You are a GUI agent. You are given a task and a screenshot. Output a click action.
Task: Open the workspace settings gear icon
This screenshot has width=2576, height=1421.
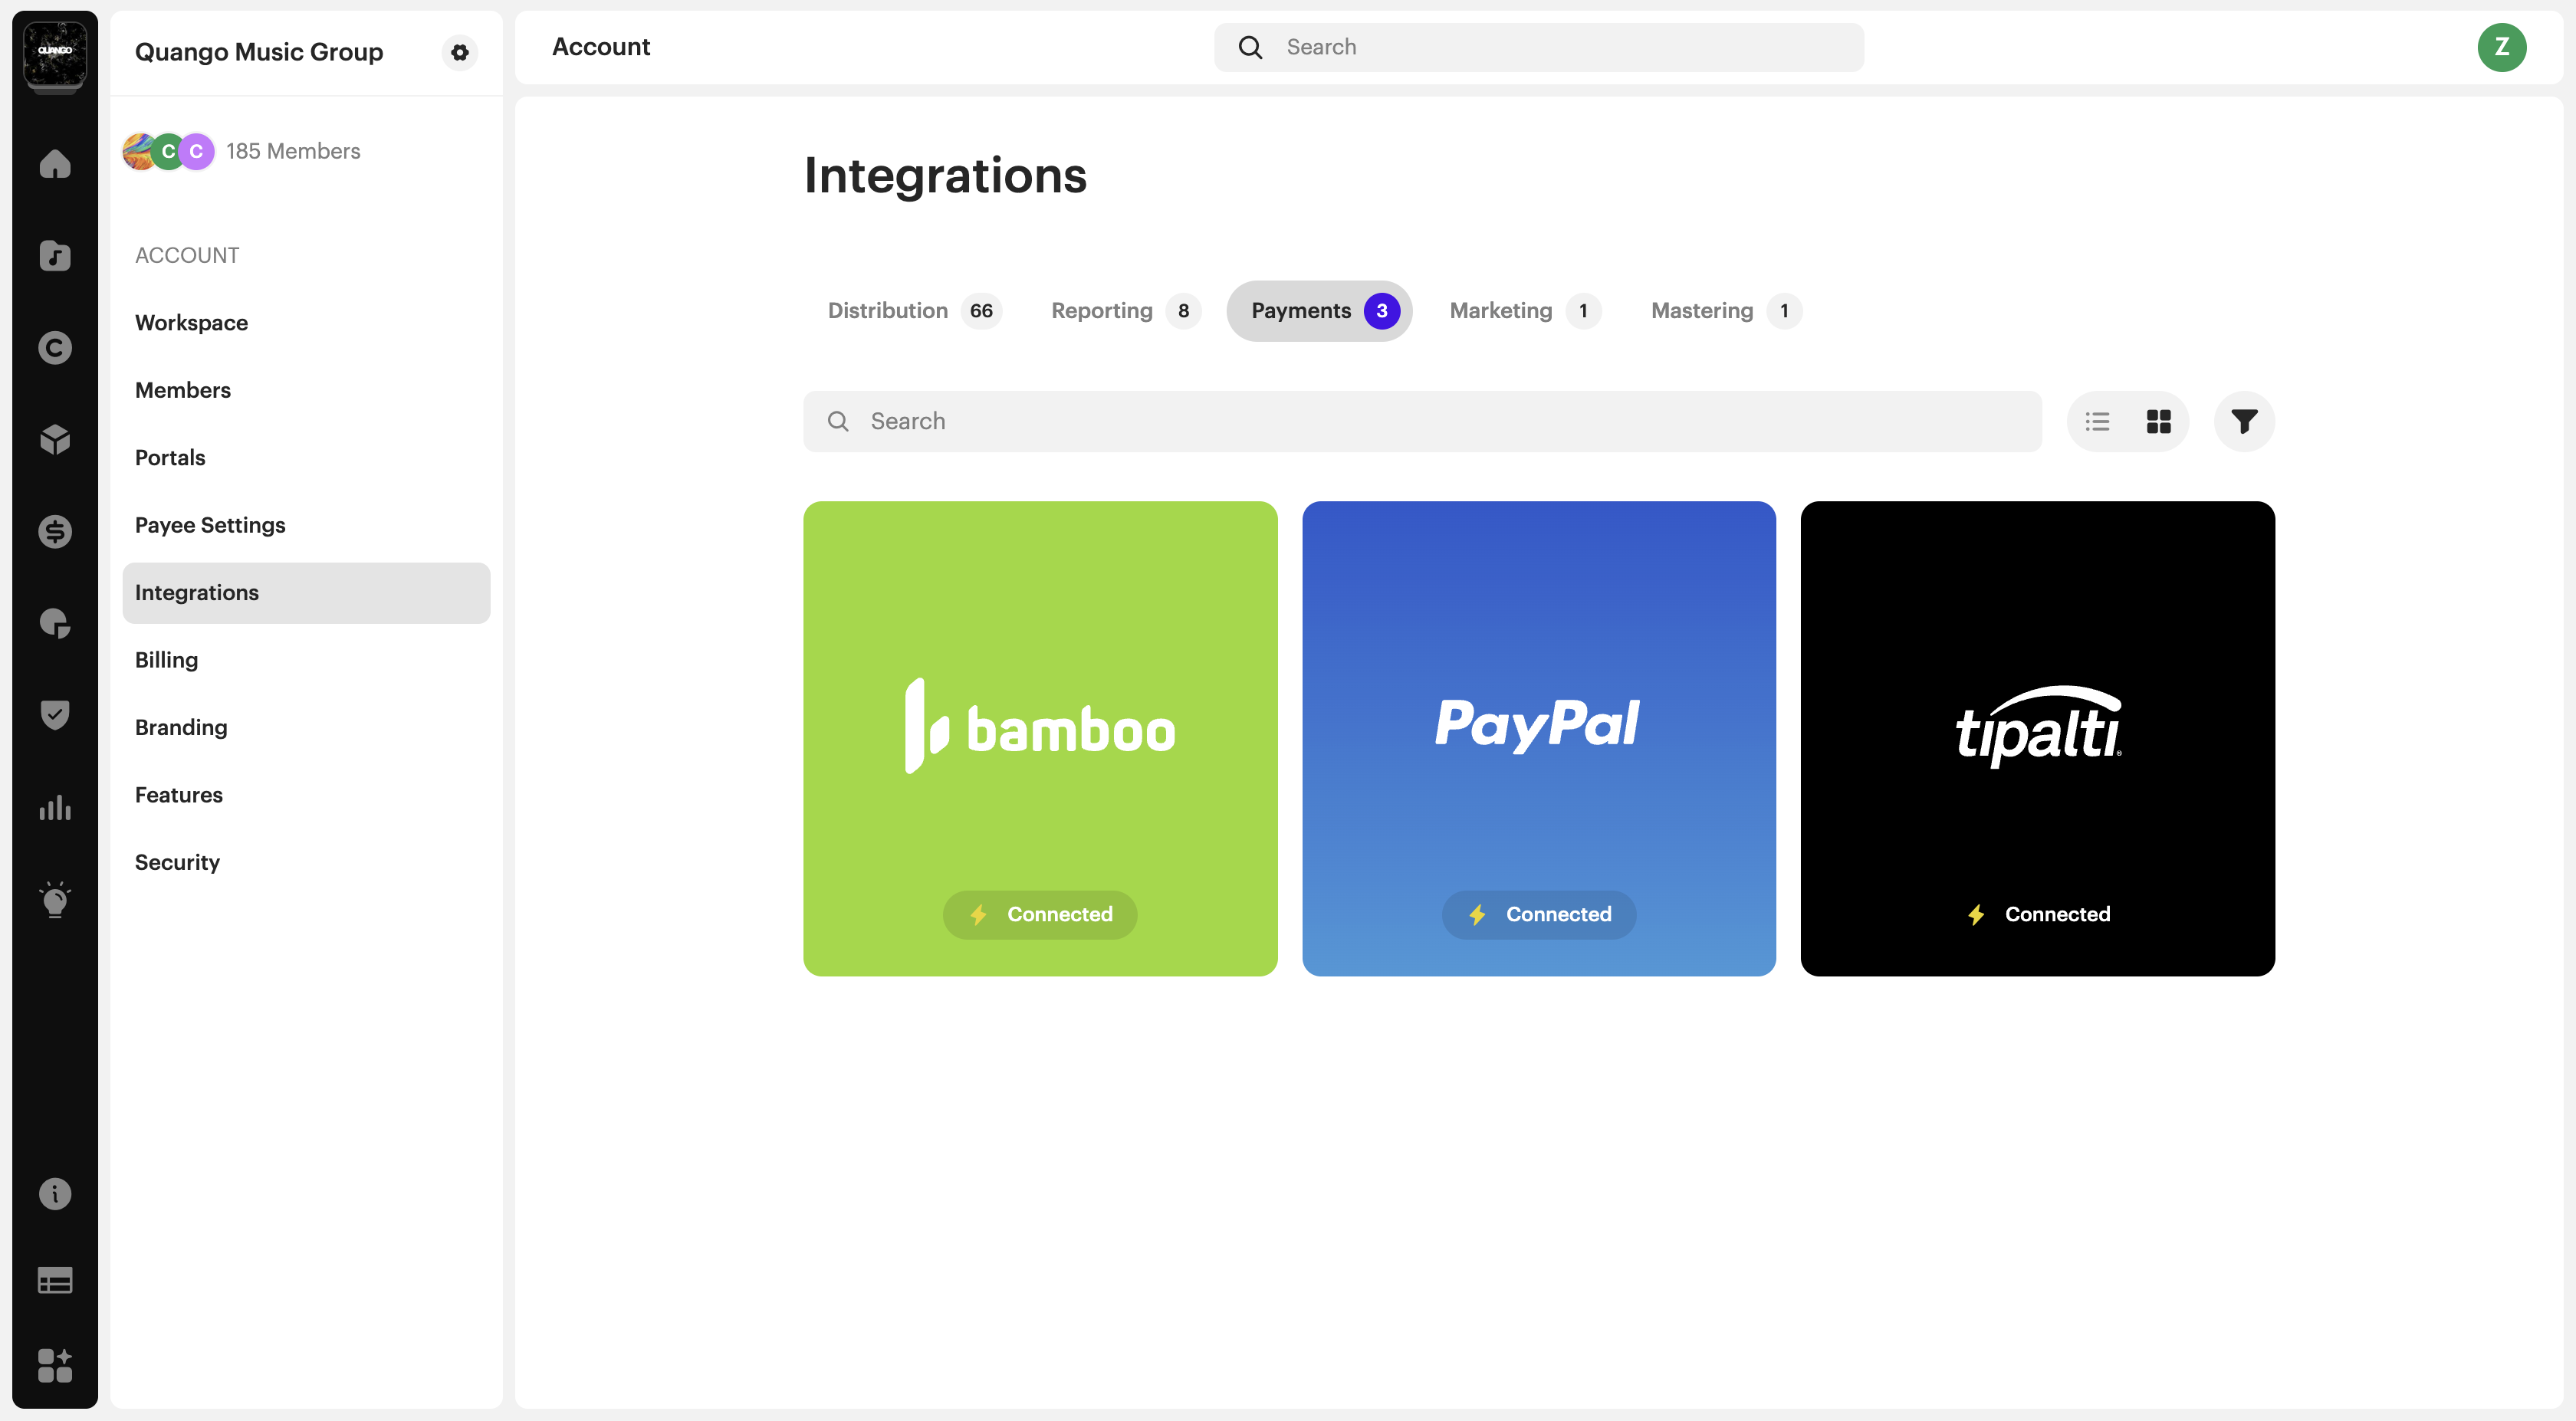[459, 52]
